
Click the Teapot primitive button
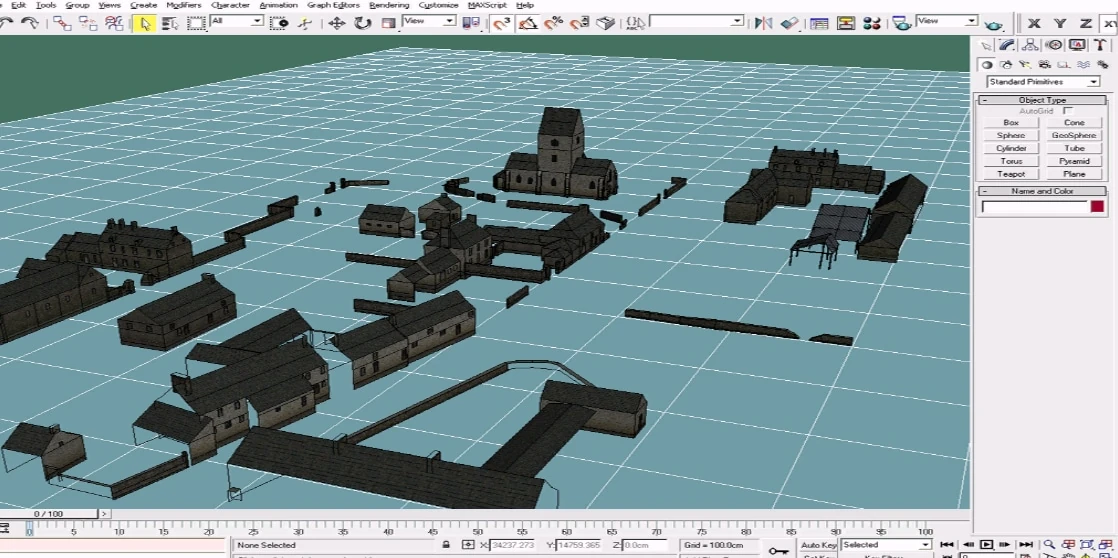[1011, 174]
